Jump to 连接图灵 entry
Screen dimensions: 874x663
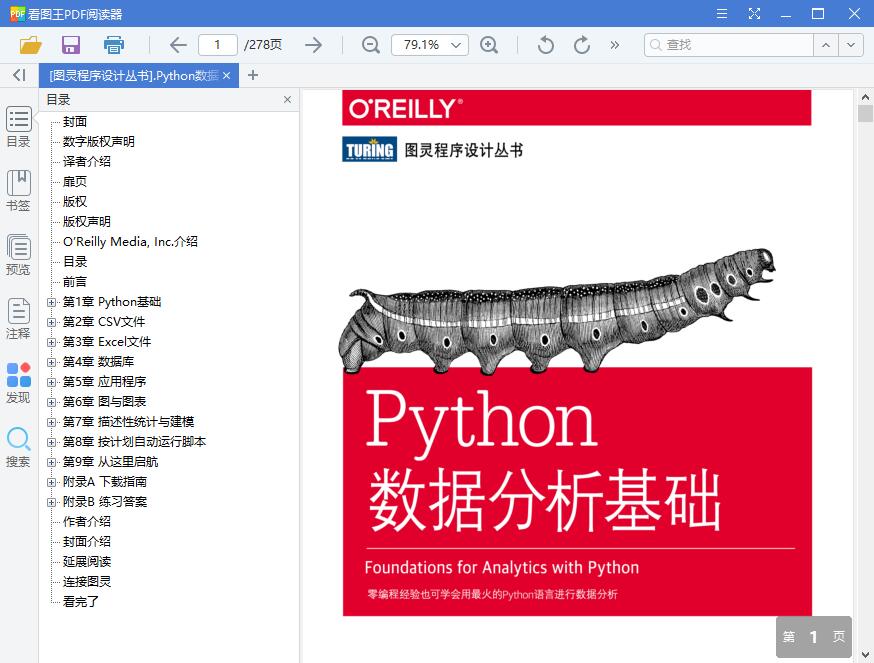86,582
